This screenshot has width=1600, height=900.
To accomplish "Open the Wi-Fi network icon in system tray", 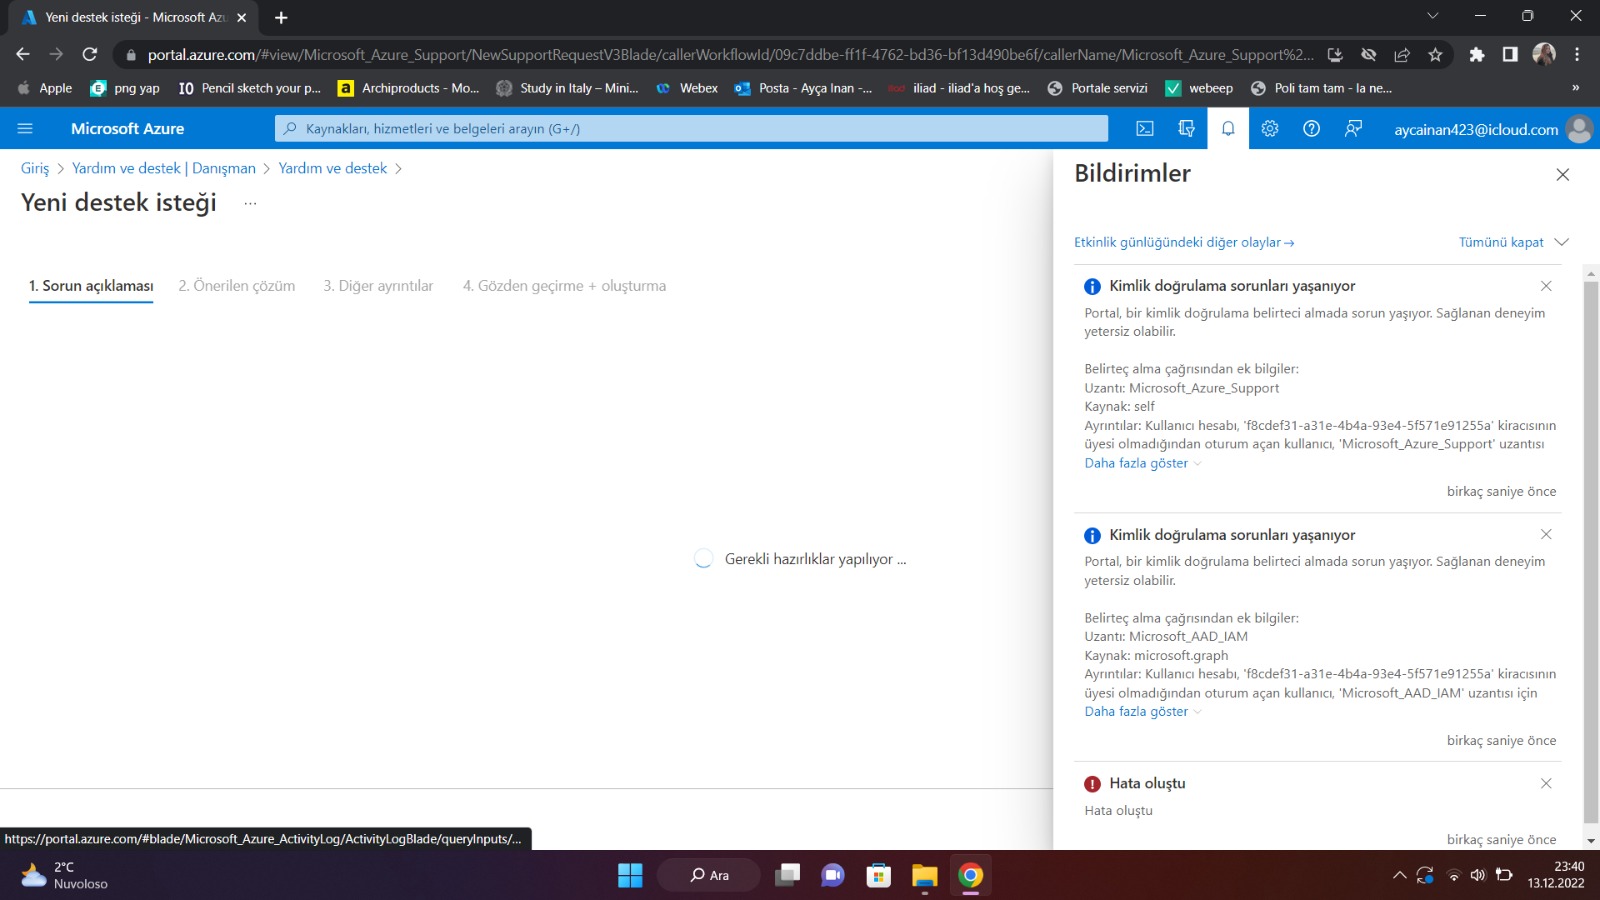I will coord(1453,875).
